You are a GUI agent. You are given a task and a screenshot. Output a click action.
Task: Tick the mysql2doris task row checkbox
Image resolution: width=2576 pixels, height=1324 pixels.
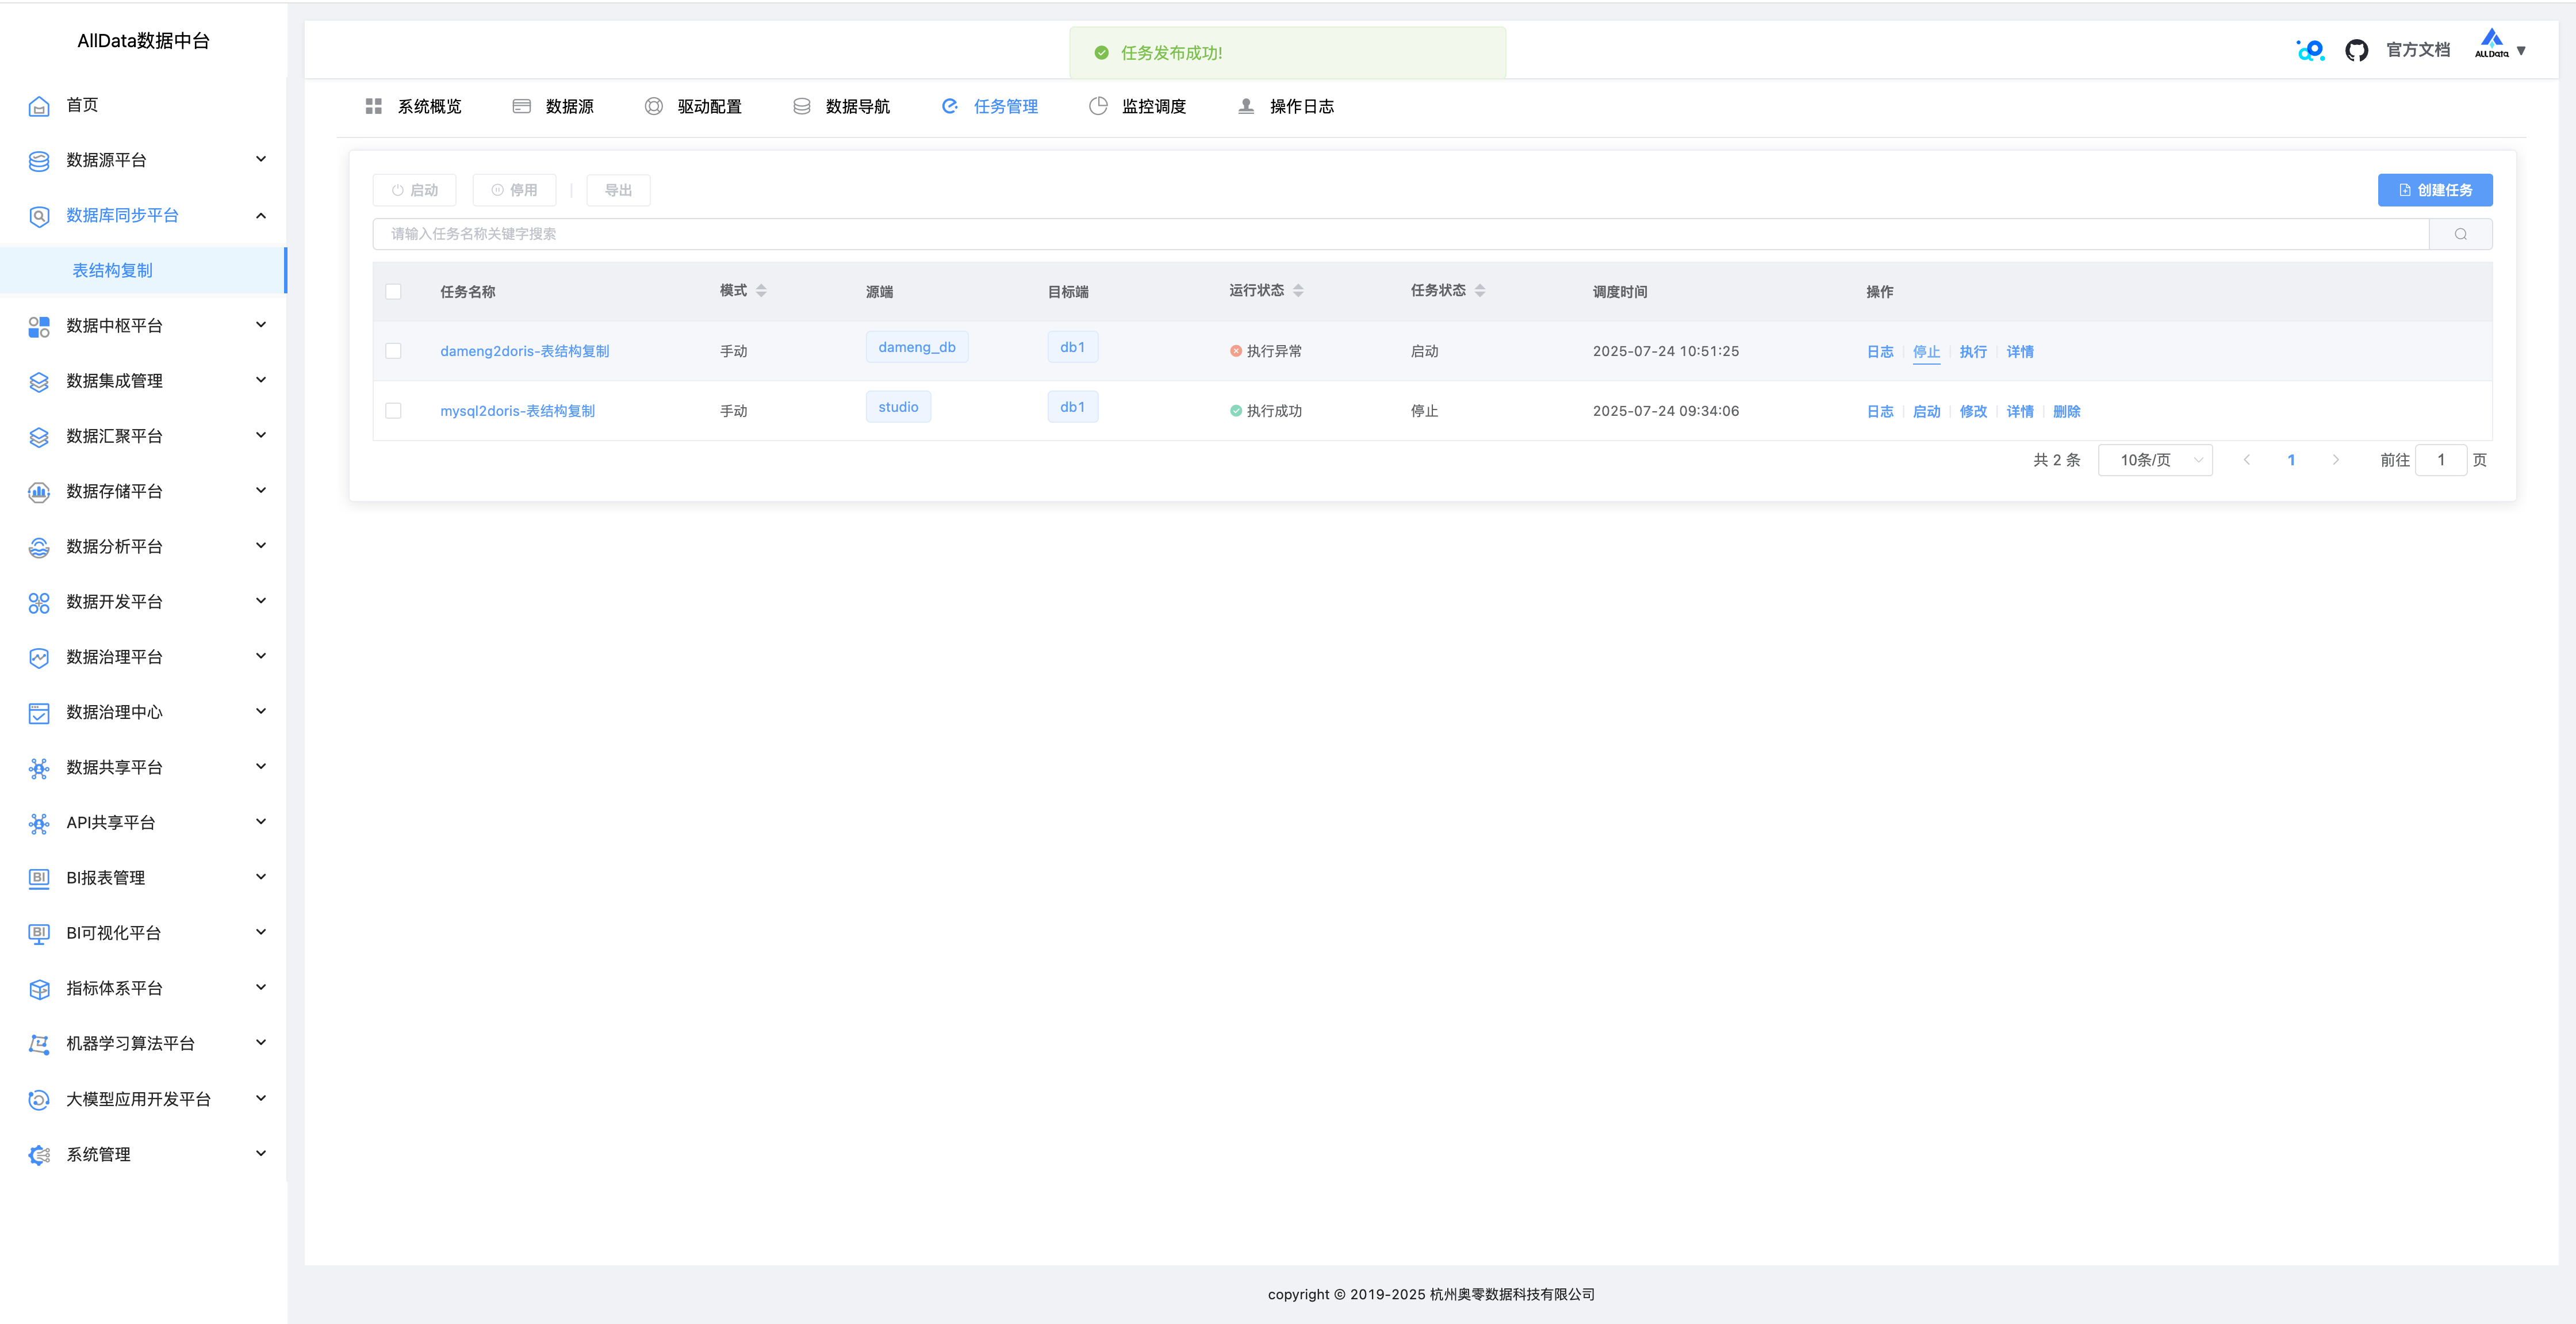pos(393,411)
